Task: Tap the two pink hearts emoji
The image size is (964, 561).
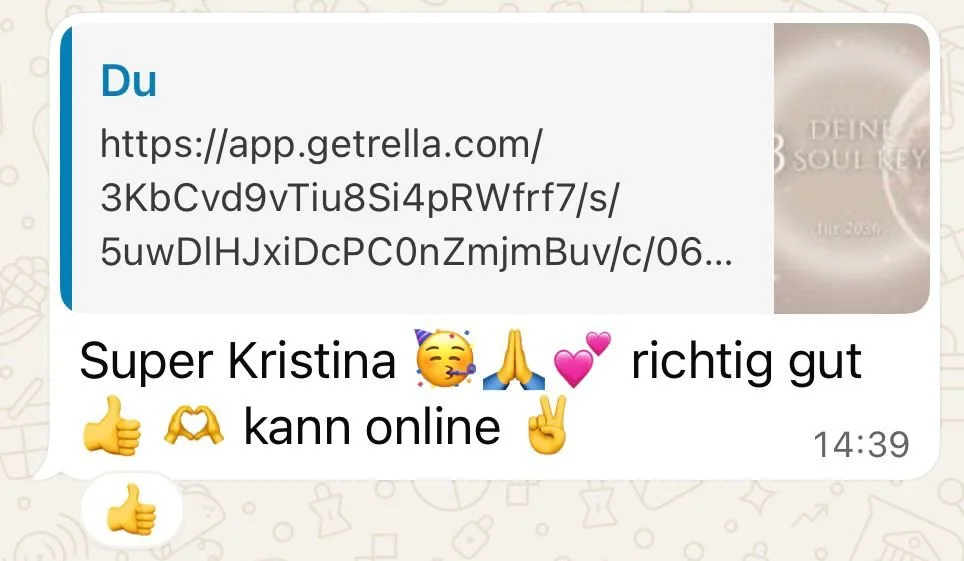Action: 582,359
